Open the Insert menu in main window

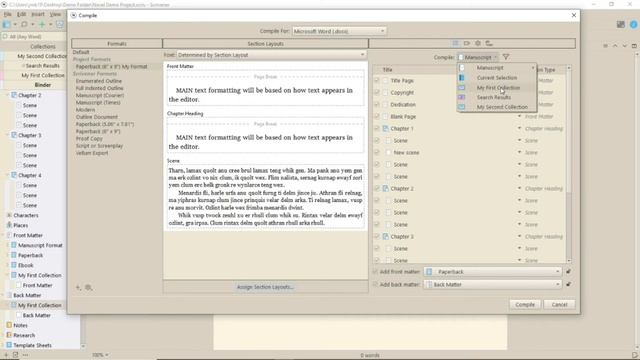click(38, 14)
